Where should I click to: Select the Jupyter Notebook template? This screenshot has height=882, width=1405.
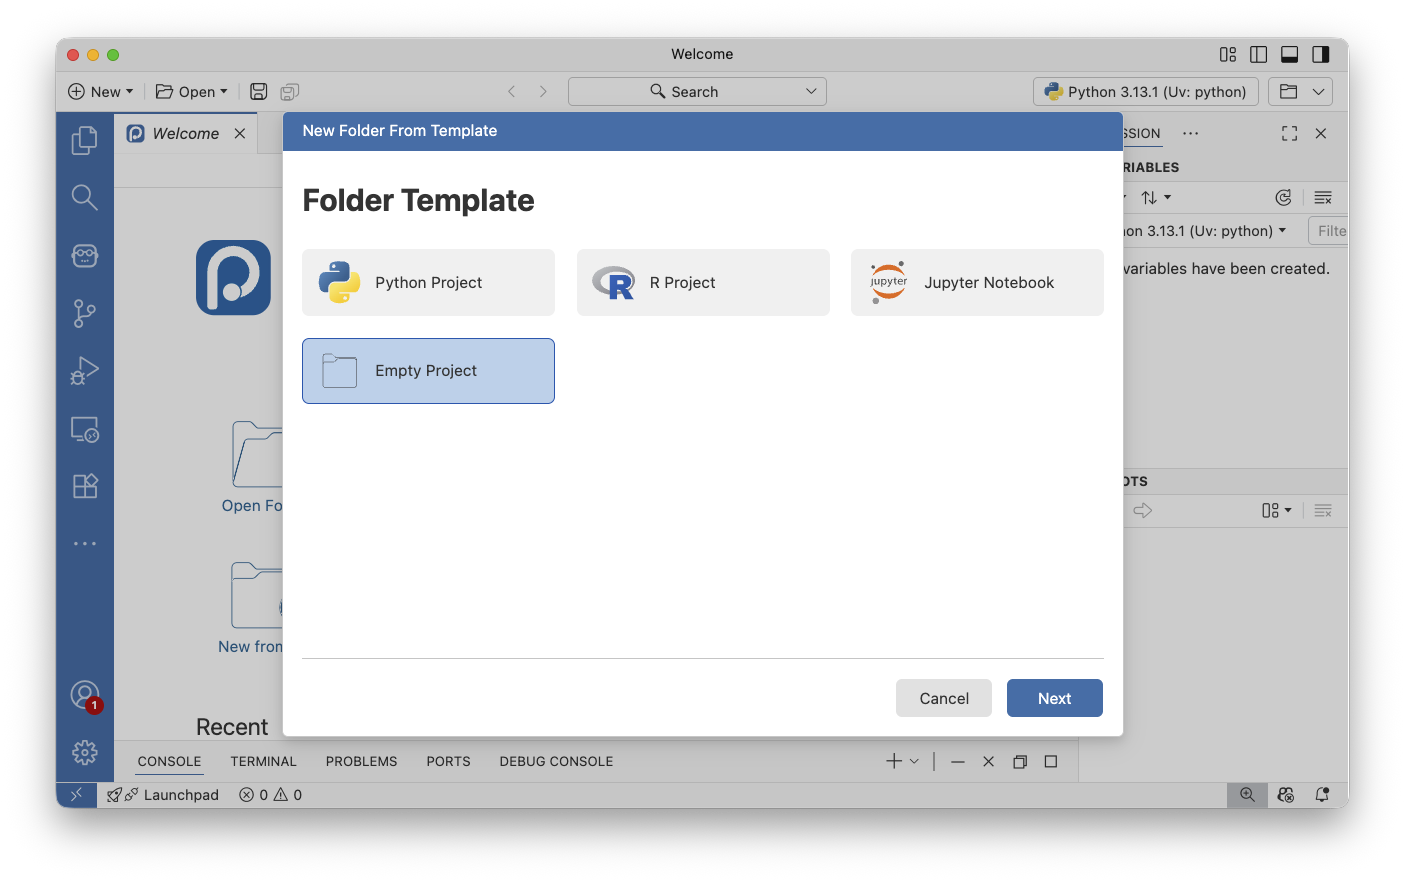pos(977,283)
